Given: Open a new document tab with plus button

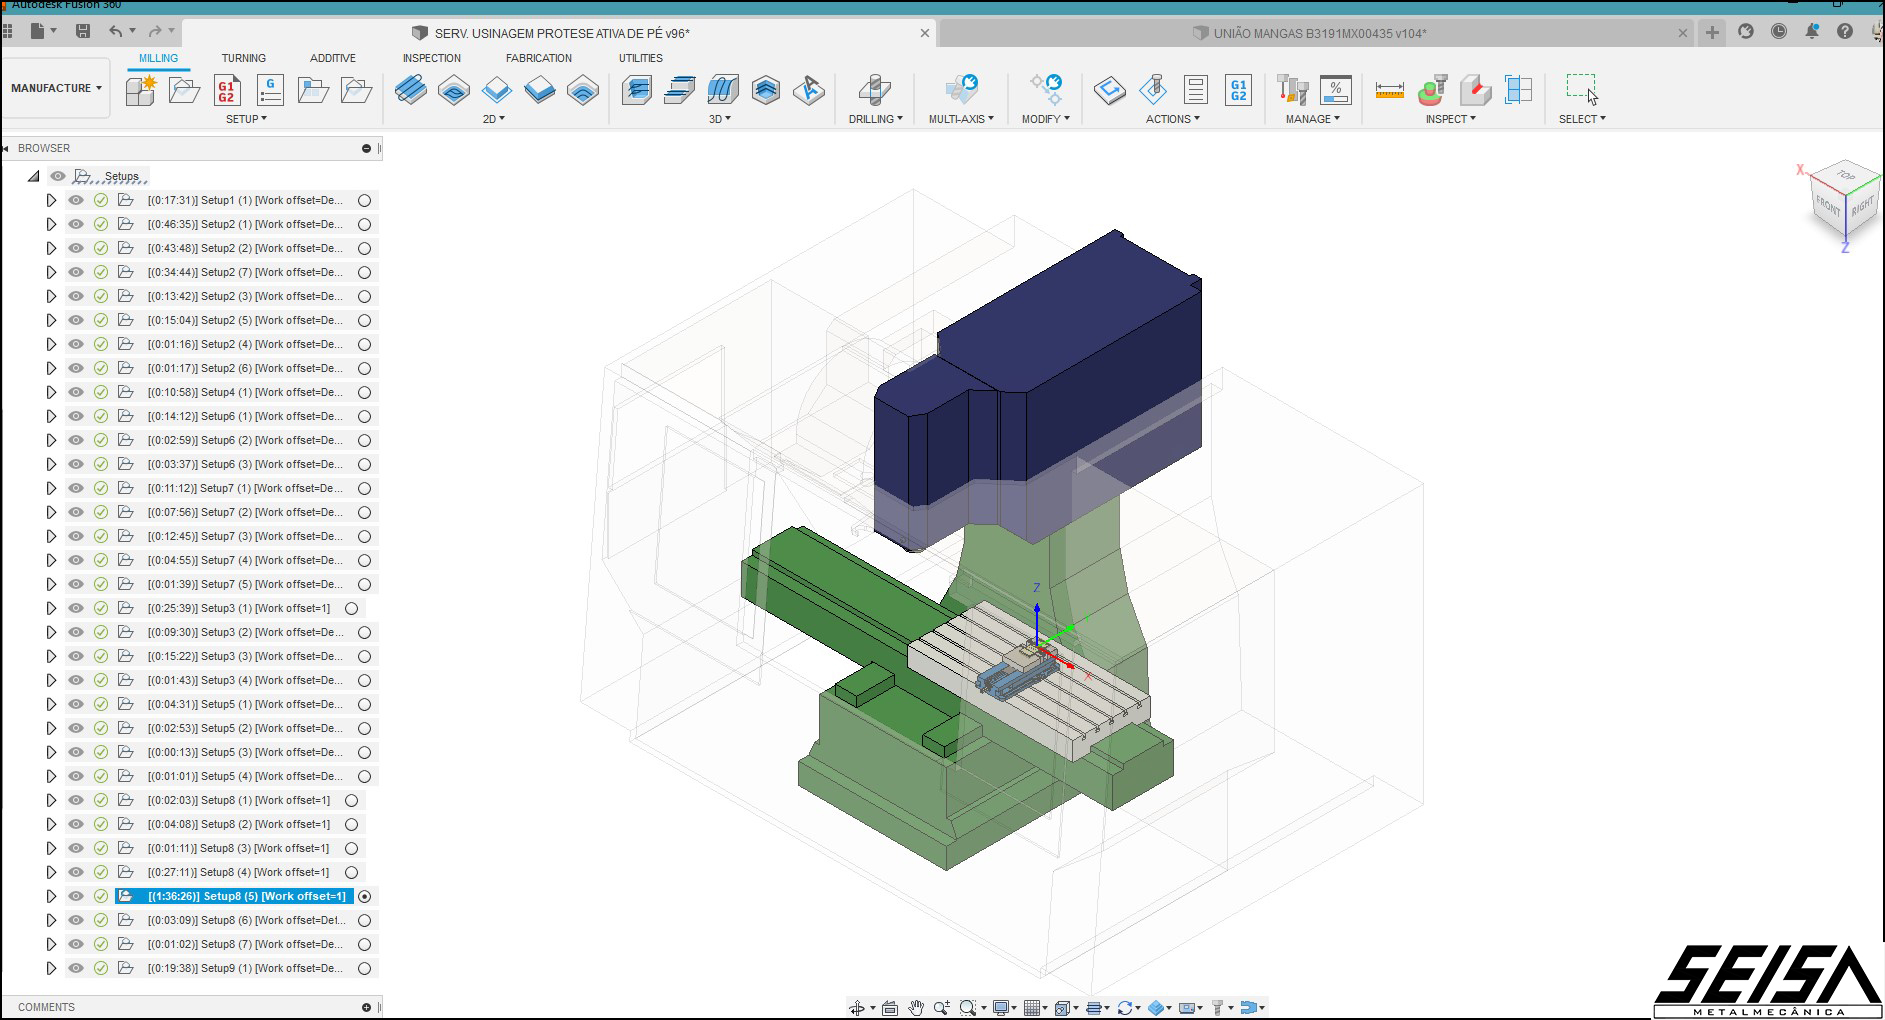Looking at the screenshot, I should [1712, 33].
